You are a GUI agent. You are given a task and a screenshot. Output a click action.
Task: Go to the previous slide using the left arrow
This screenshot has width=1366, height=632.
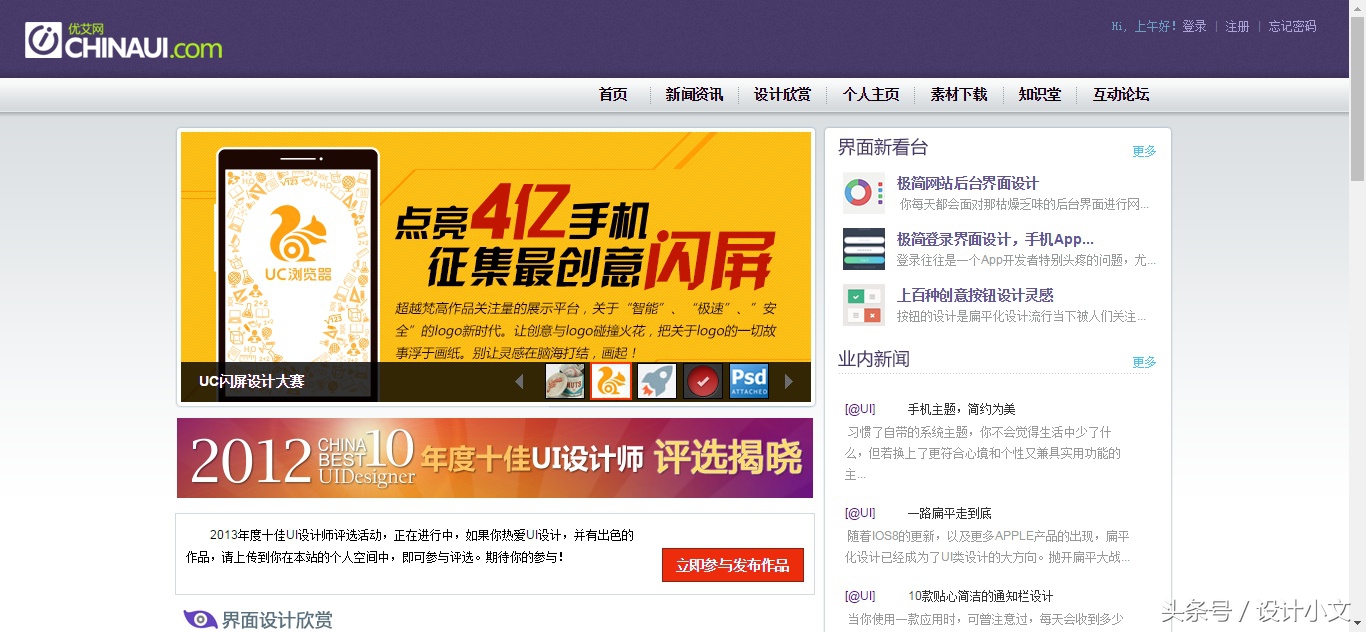click(519, 381)
